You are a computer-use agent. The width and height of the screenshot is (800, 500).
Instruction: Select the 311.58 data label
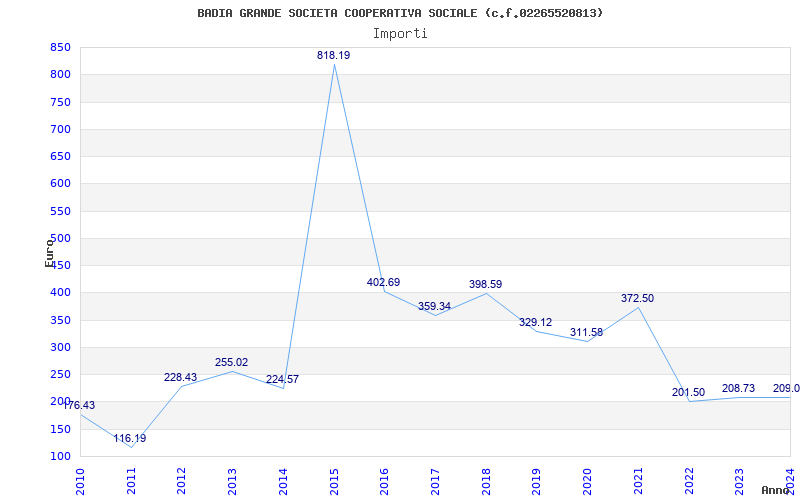[586, 333]
